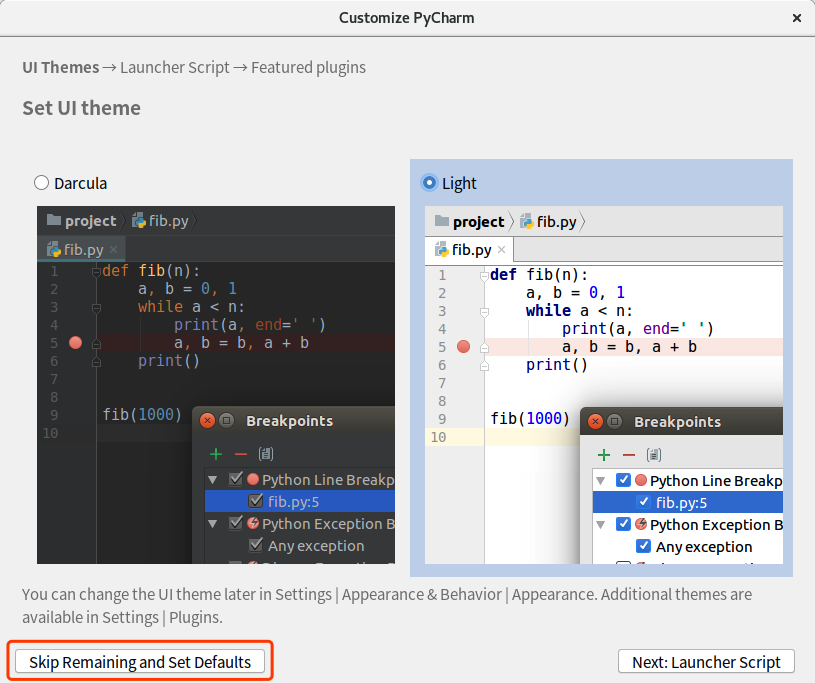Click the project folder icon in Darcula preview
Image resolution: width=815 pixels, height=683 pixels.
click(54, 220)
